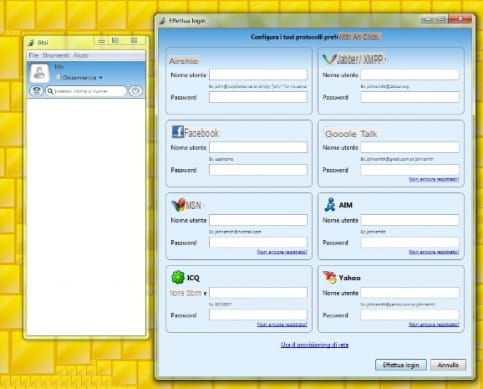This screenshot has width=483, height=389.
Task: Click the Effettua login button
Action: point(401,365)
